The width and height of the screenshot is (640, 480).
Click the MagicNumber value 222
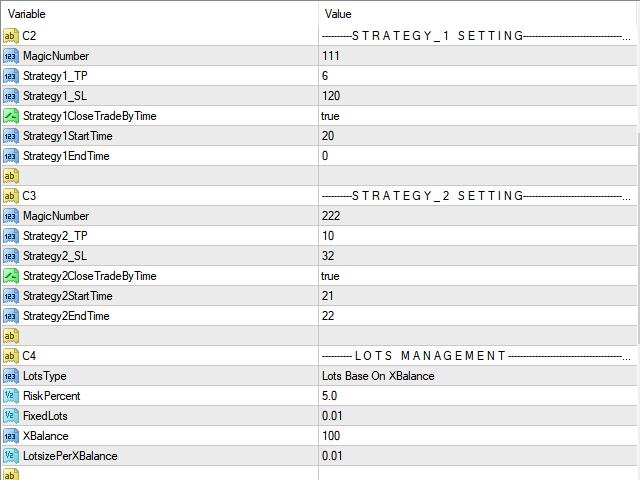(477, 216)
